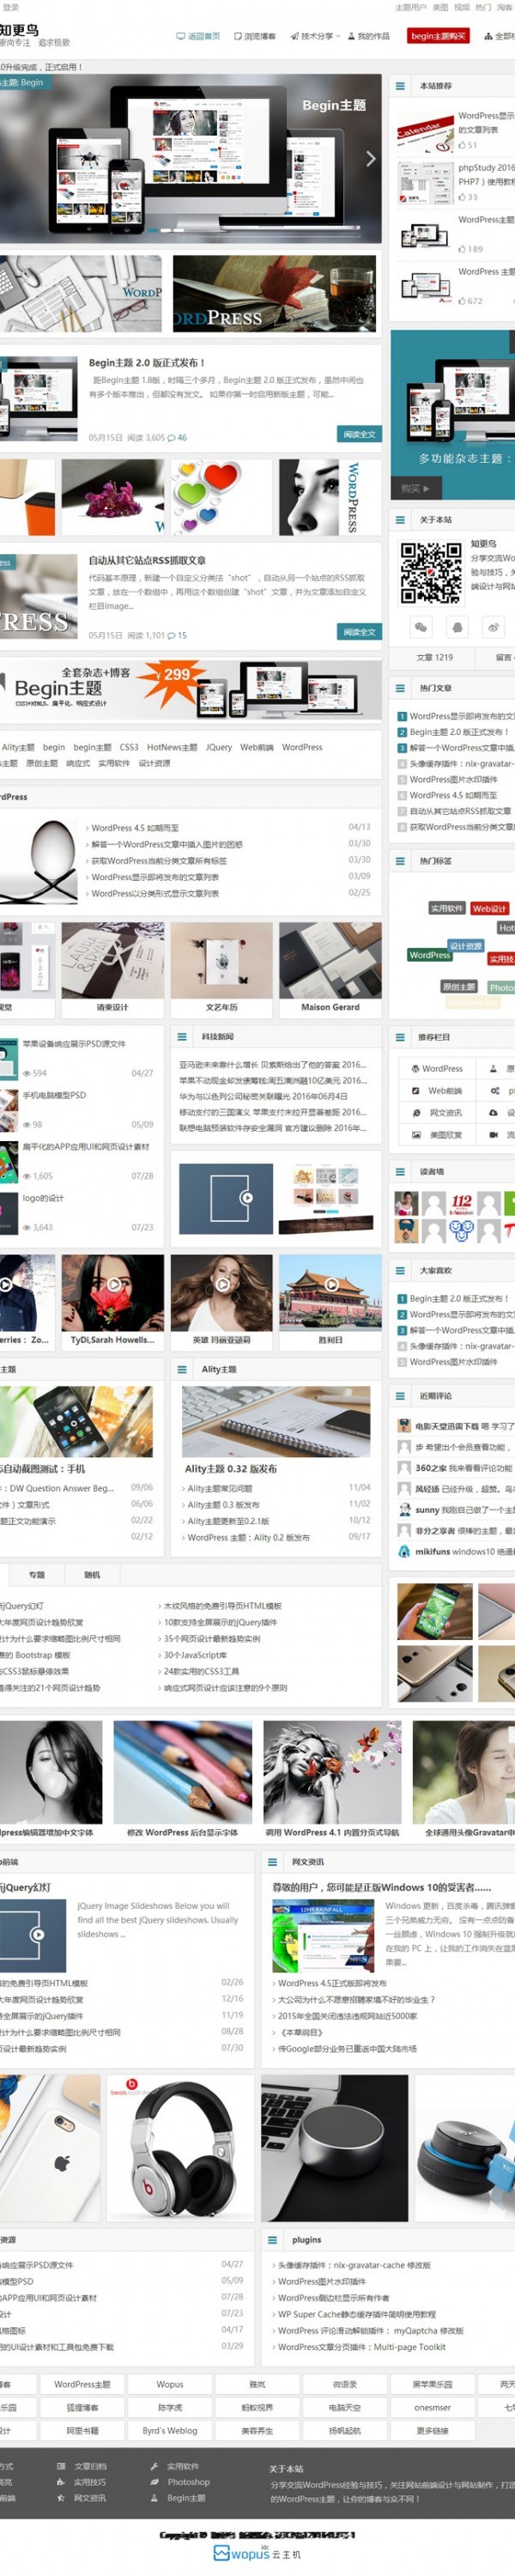
Task: Click the green WordPress tag in tag cloud
Action: click(x=430, y=955)
